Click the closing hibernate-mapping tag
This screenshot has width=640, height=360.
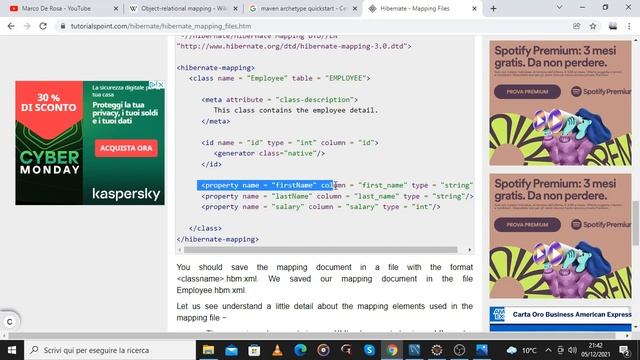tap(218, 239)
